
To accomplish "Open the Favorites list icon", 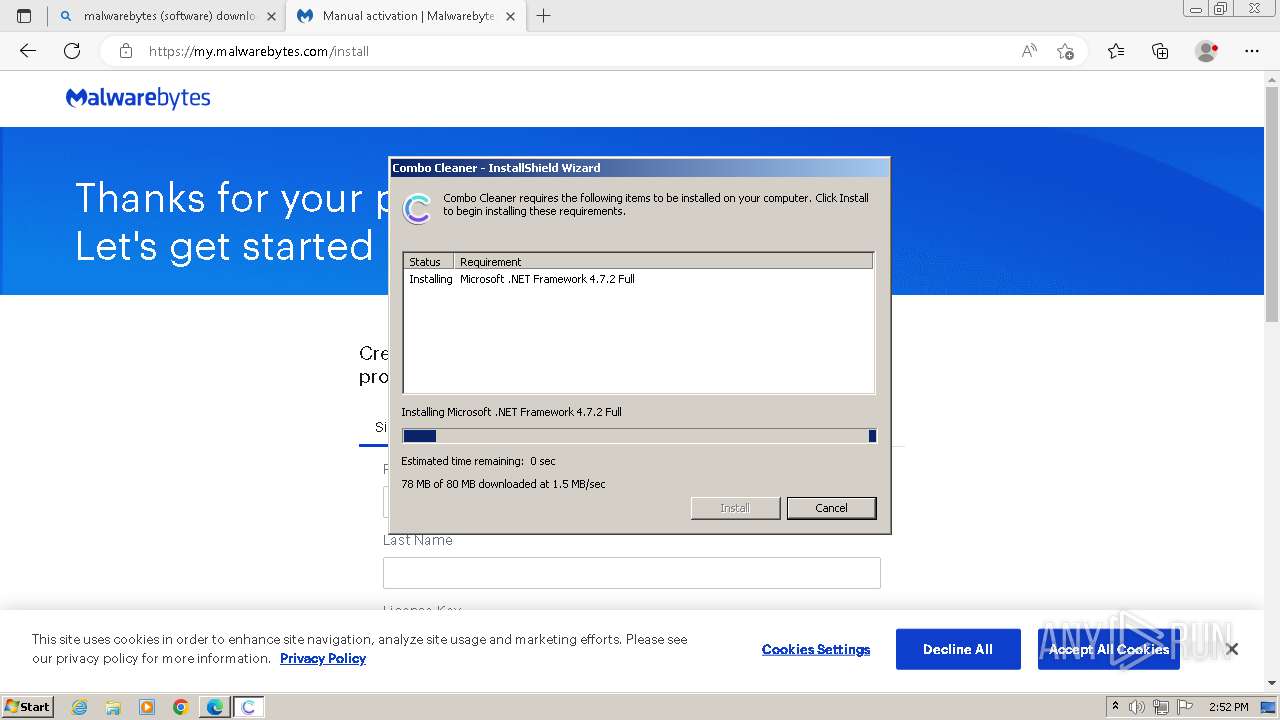I will pyautogui.click(x=1116, y=51).
